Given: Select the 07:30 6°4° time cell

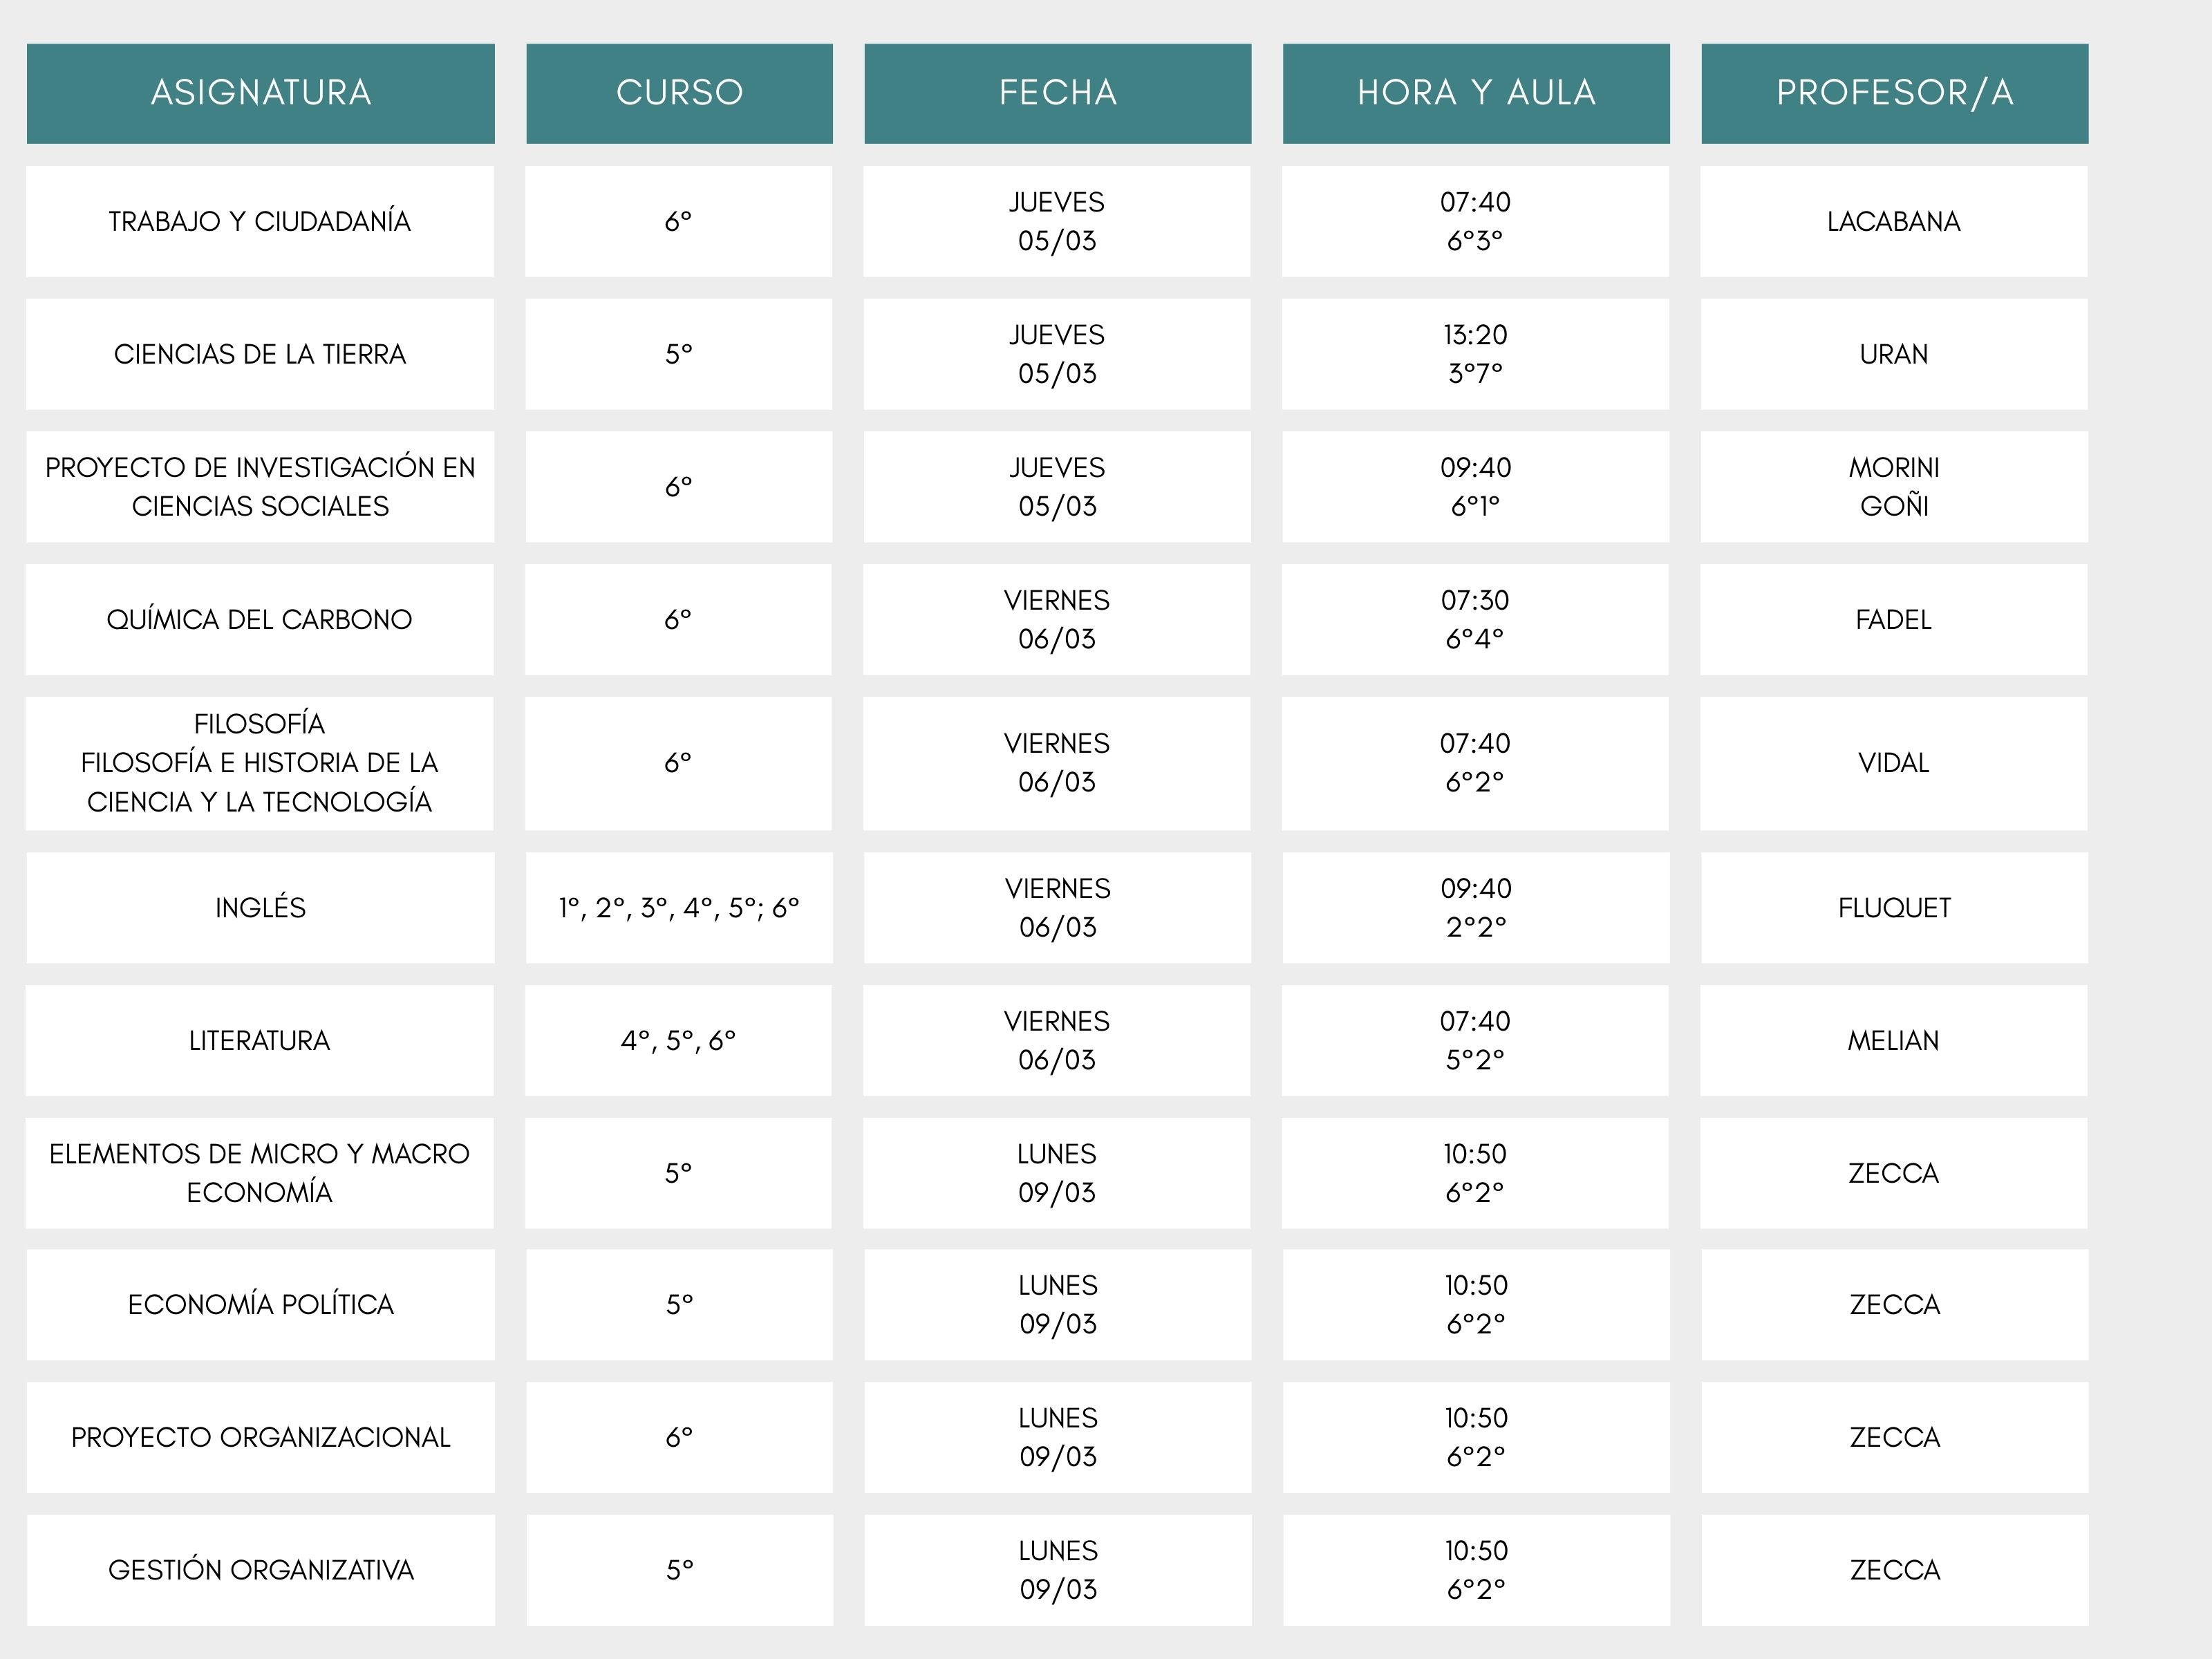Looking at the screenshot, I should pyautogui.click(x=1476, y=619).
